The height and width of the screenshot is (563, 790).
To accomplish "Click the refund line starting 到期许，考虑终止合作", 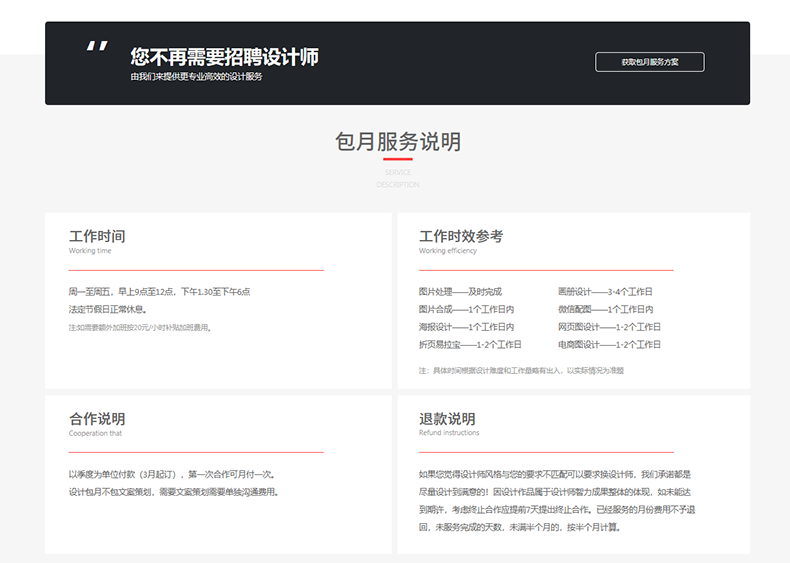I will coord(557,510).
